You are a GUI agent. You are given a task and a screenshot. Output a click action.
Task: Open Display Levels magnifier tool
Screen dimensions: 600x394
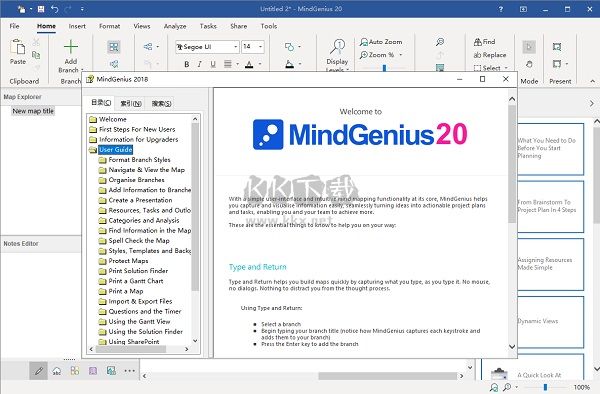point(338,47)
